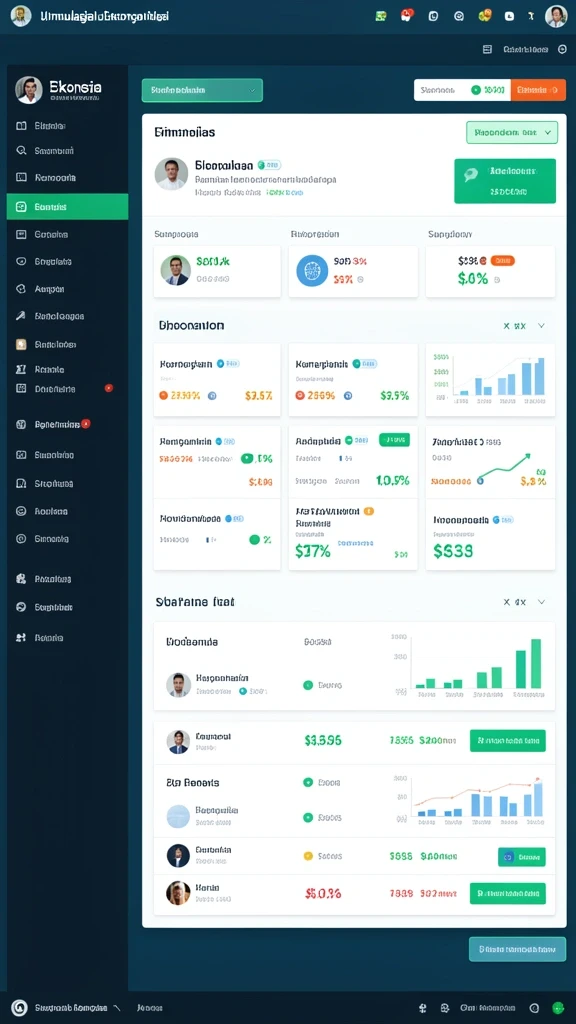
Task: Click the magnifier search icon in the sidebar
Action: coord(21,150)
